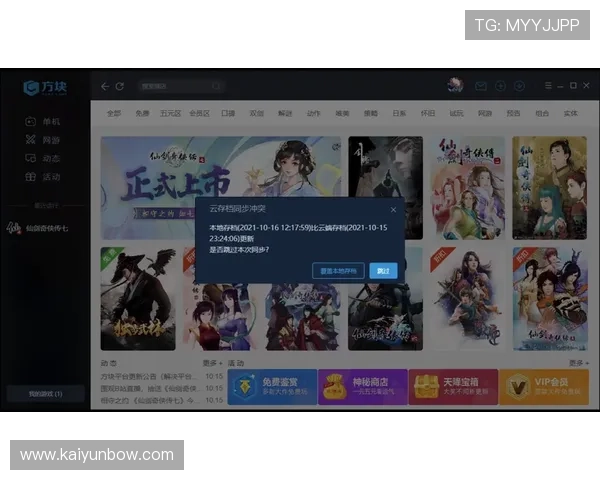Click the search box in the top bar
The image size is (600, 480).
[x=180, y=87]
